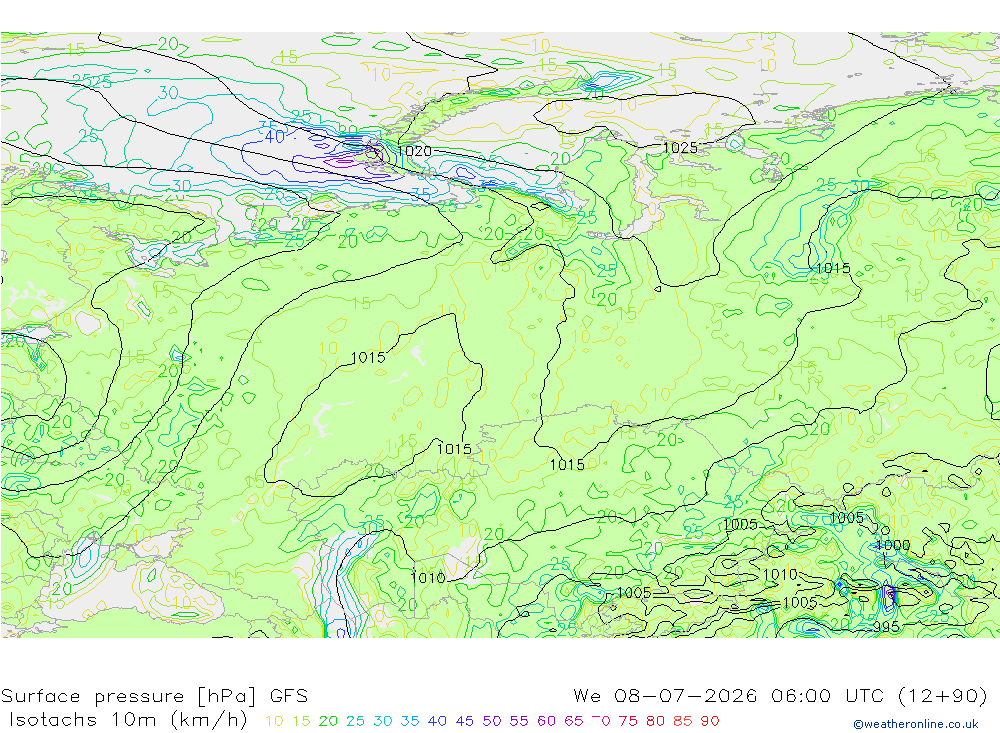Select the 15 legend value

tap(301, 721)
